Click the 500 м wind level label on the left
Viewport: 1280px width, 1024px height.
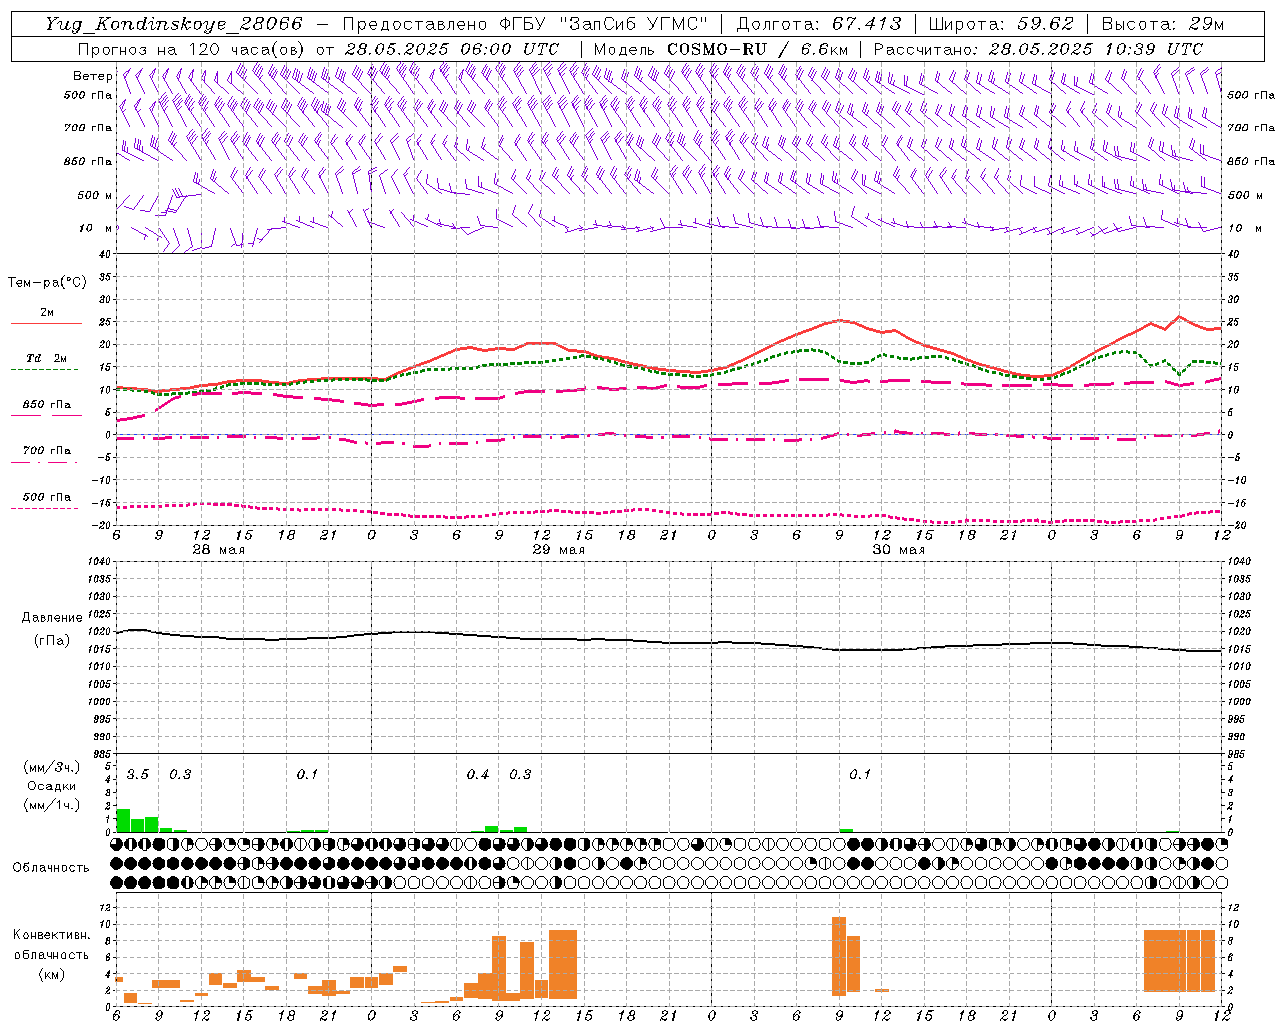pos(95,195)
